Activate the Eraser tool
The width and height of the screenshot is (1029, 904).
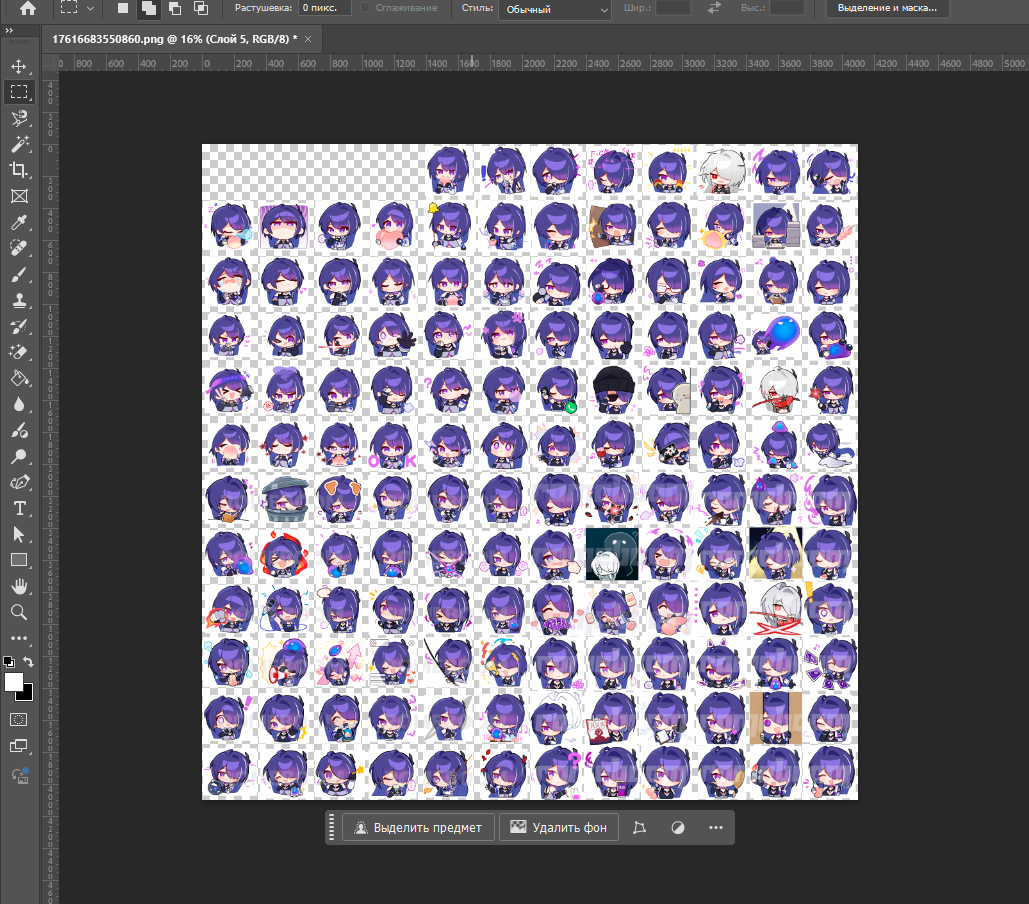point(19,352)
